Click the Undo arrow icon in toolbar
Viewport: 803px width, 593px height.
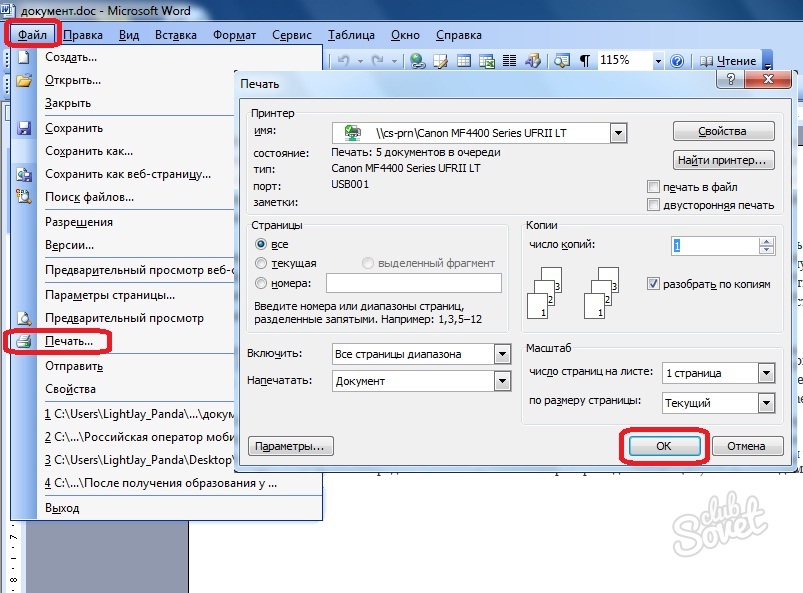[x=344, y=61]
